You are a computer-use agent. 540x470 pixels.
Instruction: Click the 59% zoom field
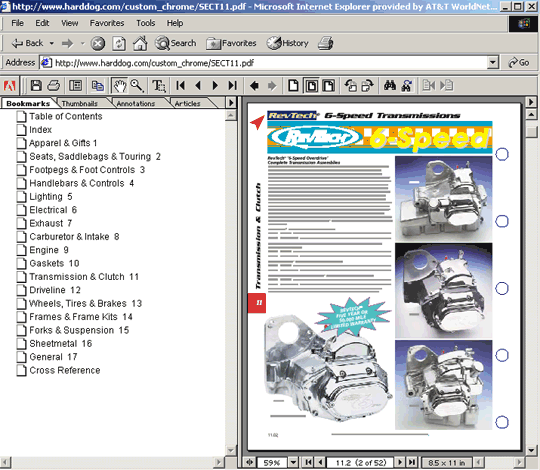tap(272, 462)
